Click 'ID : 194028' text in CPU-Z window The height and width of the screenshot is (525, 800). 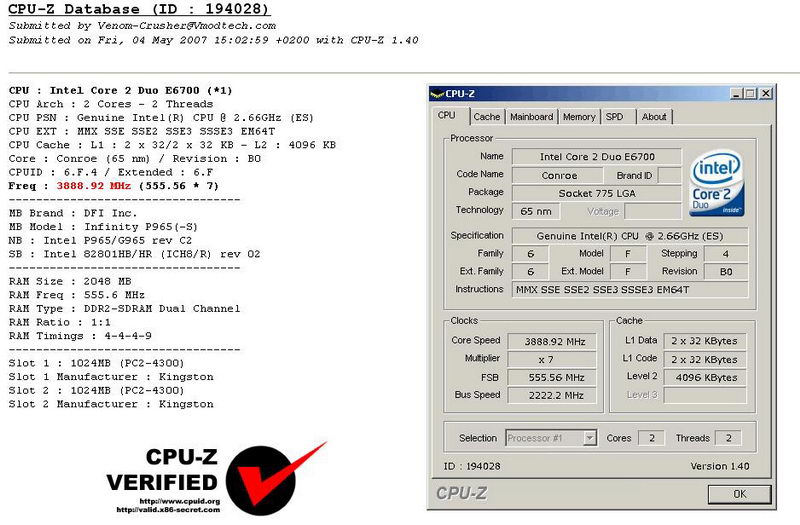click(472, 466)
